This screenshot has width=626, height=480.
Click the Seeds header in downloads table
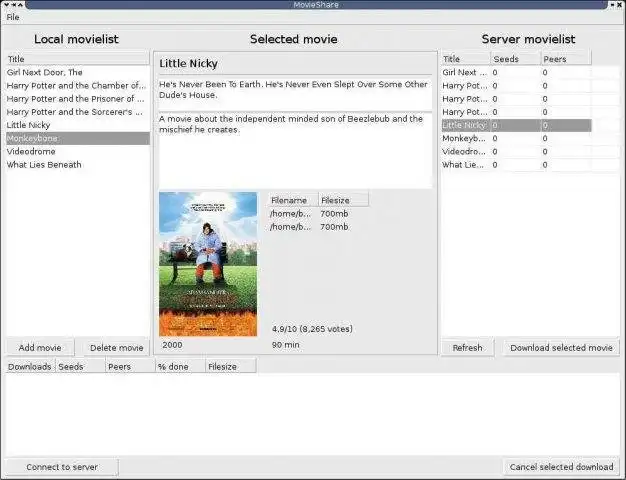[x=80, y=367]
